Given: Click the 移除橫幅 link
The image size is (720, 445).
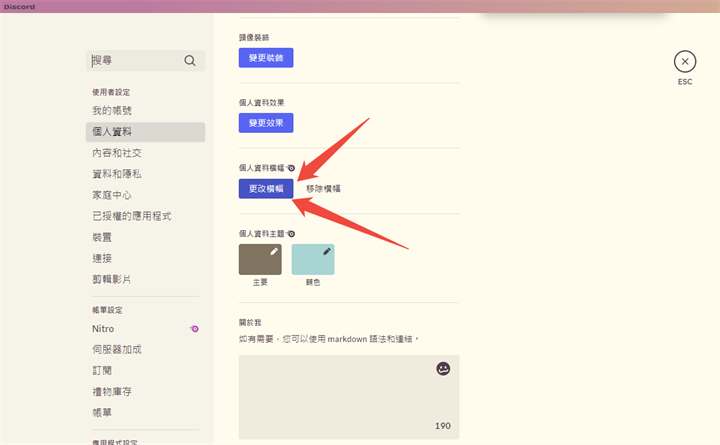Looking at the screenshot, I should [323, 189].
